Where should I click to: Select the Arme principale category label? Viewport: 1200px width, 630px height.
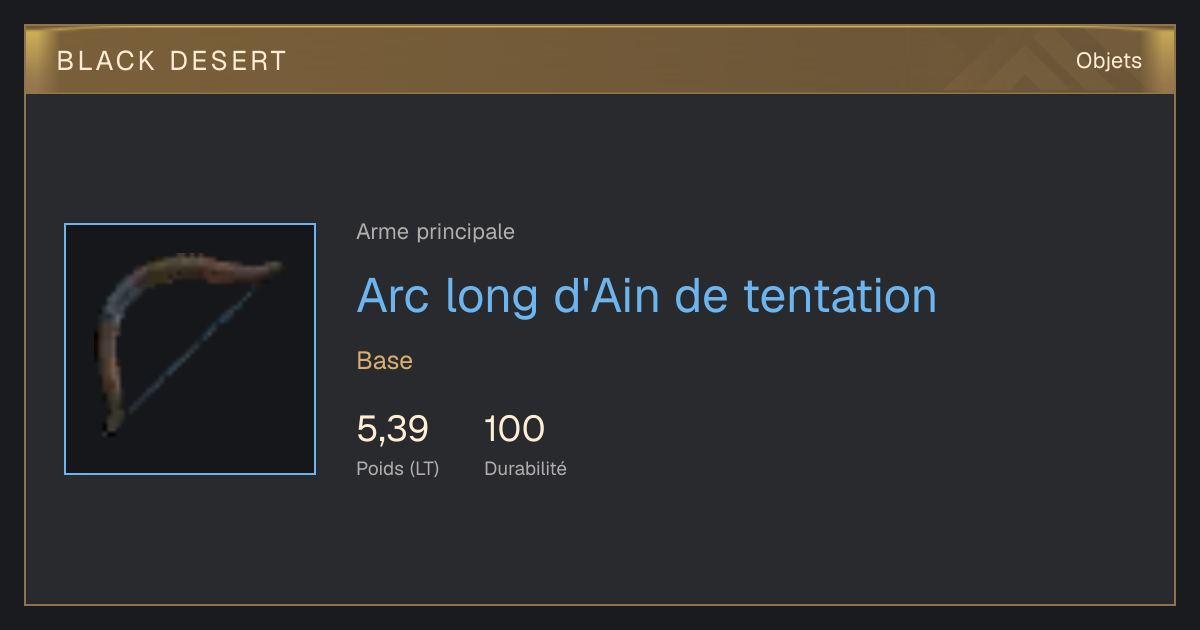[x=435, y=232]
